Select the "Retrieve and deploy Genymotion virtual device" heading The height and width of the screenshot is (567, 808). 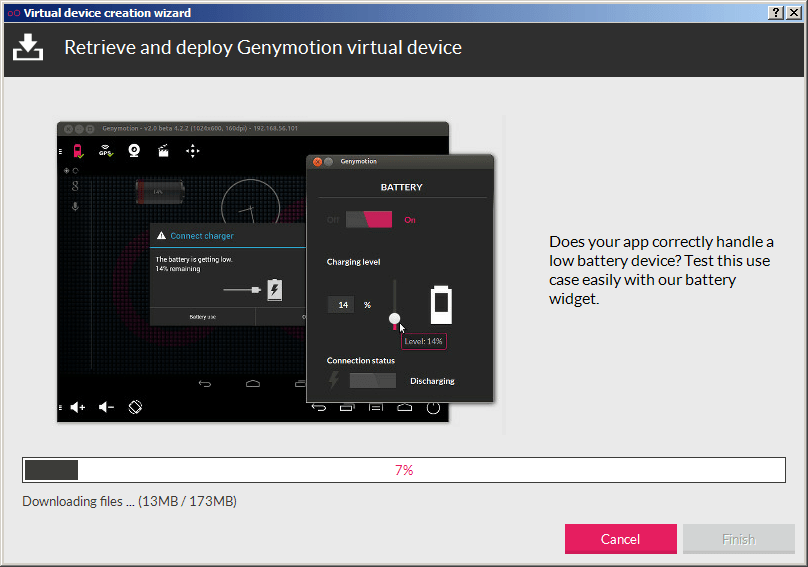(263, 47)
